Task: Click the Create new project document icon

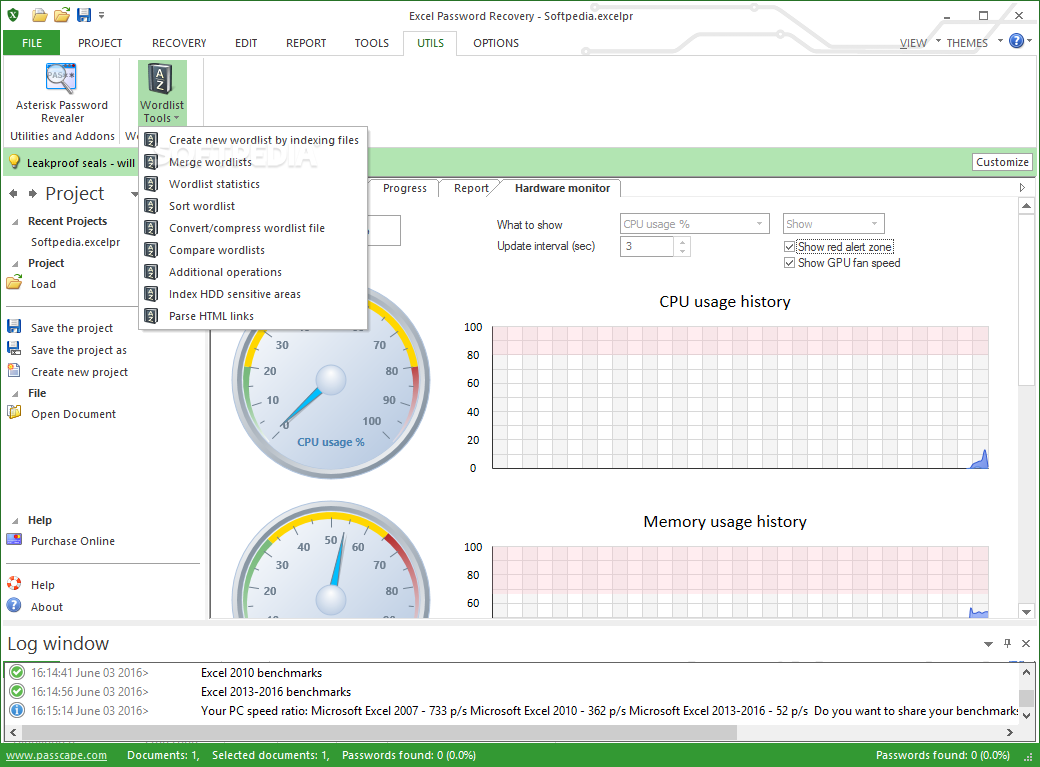Action: tap(14, 370)
